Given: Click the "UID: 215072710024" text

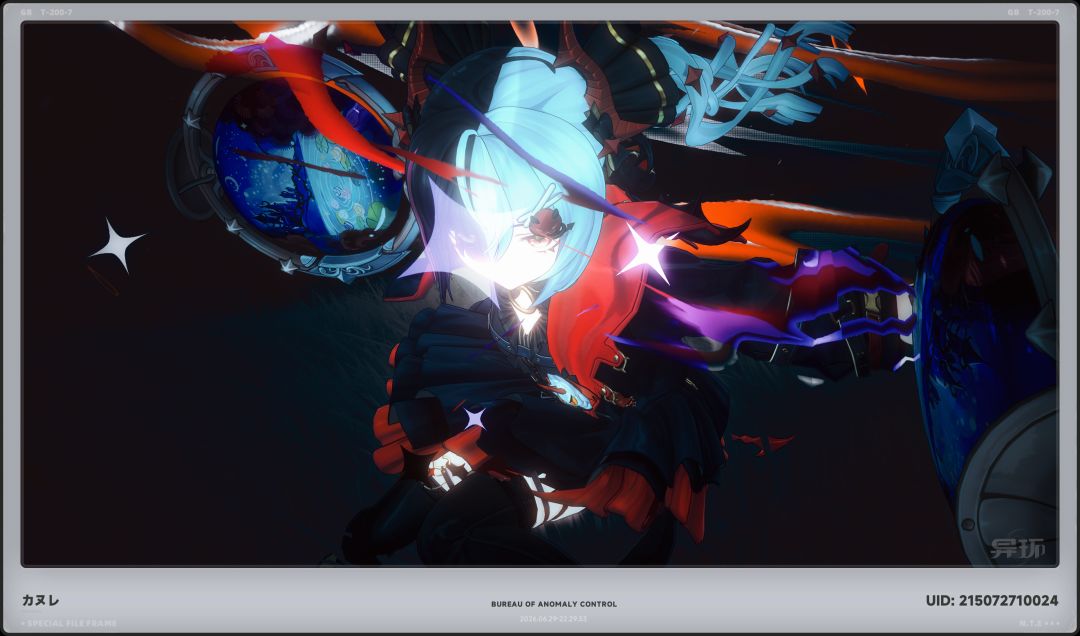Looking at the screenshot, I should coord(992,601).
